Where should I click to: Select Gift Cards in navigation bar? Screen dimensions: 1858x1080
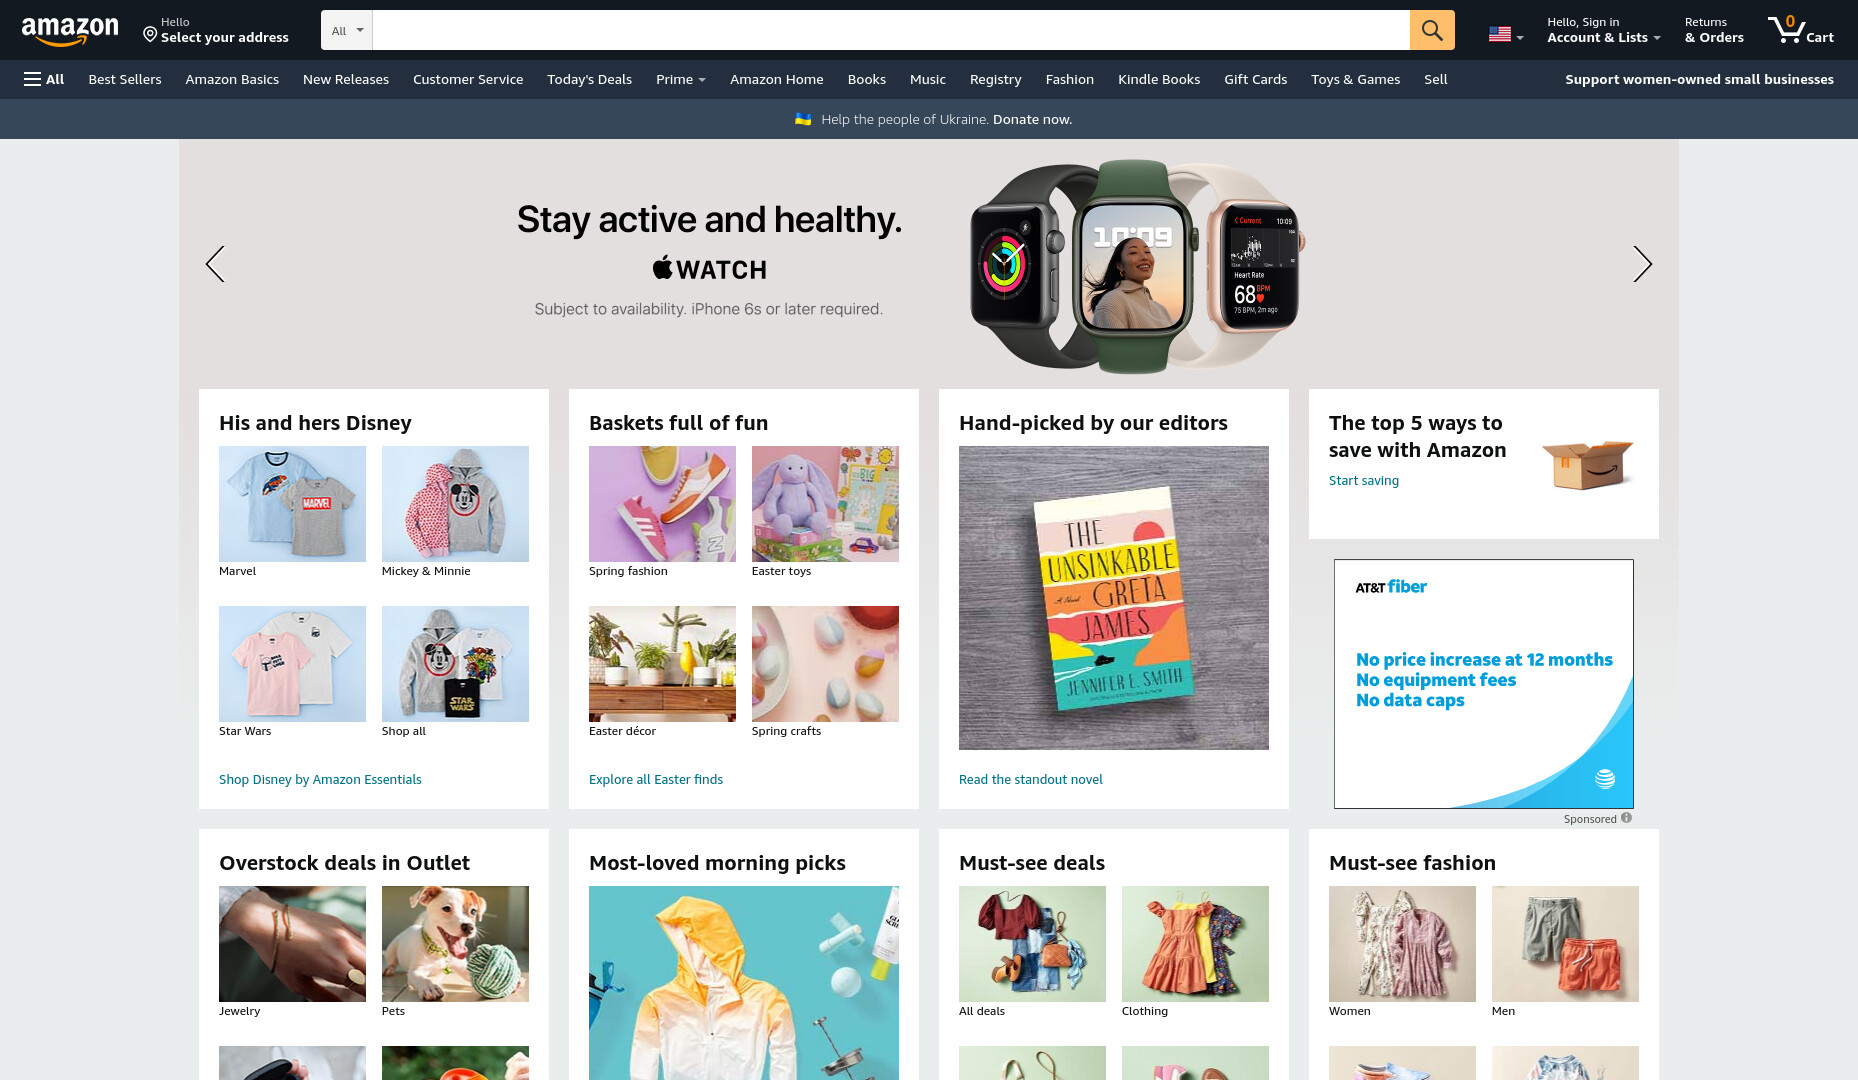tap(1255, 79)
